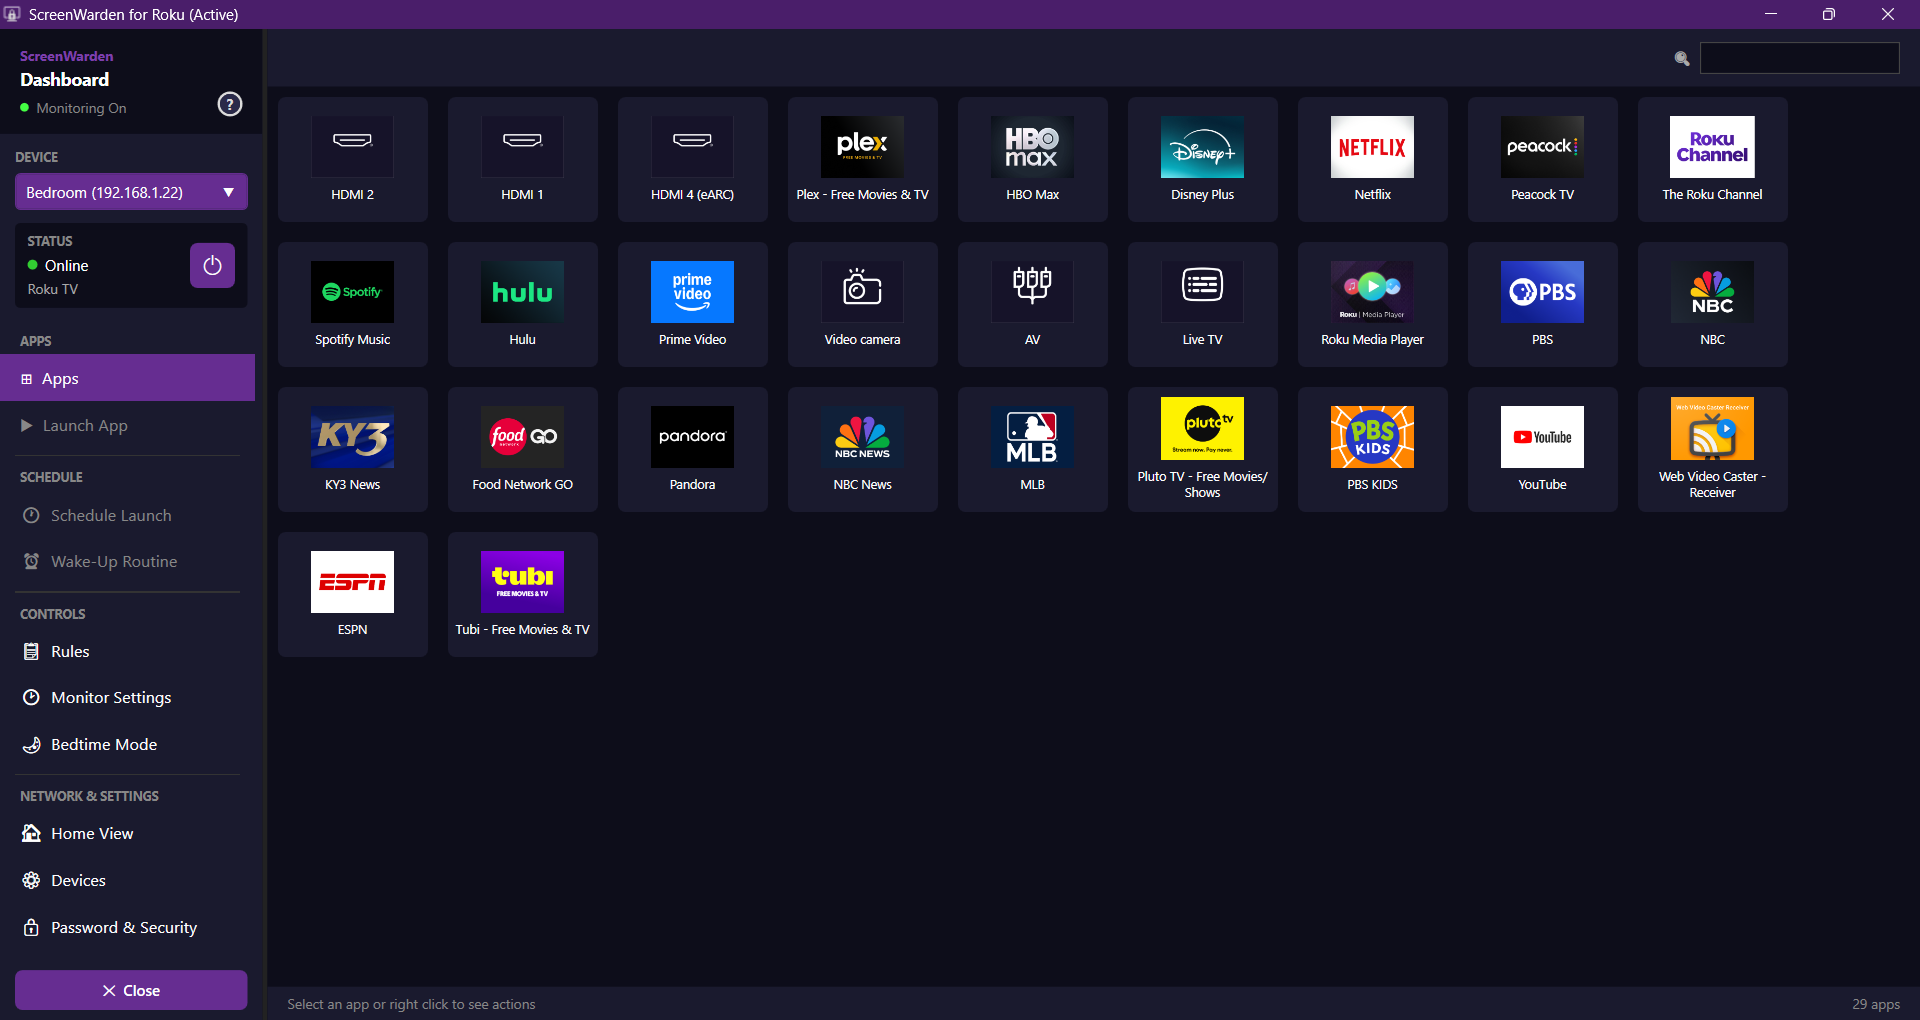Viewport: 1920px width, 1020px height.
Task: Open Roku Media Player tile
Action: 1372,305
